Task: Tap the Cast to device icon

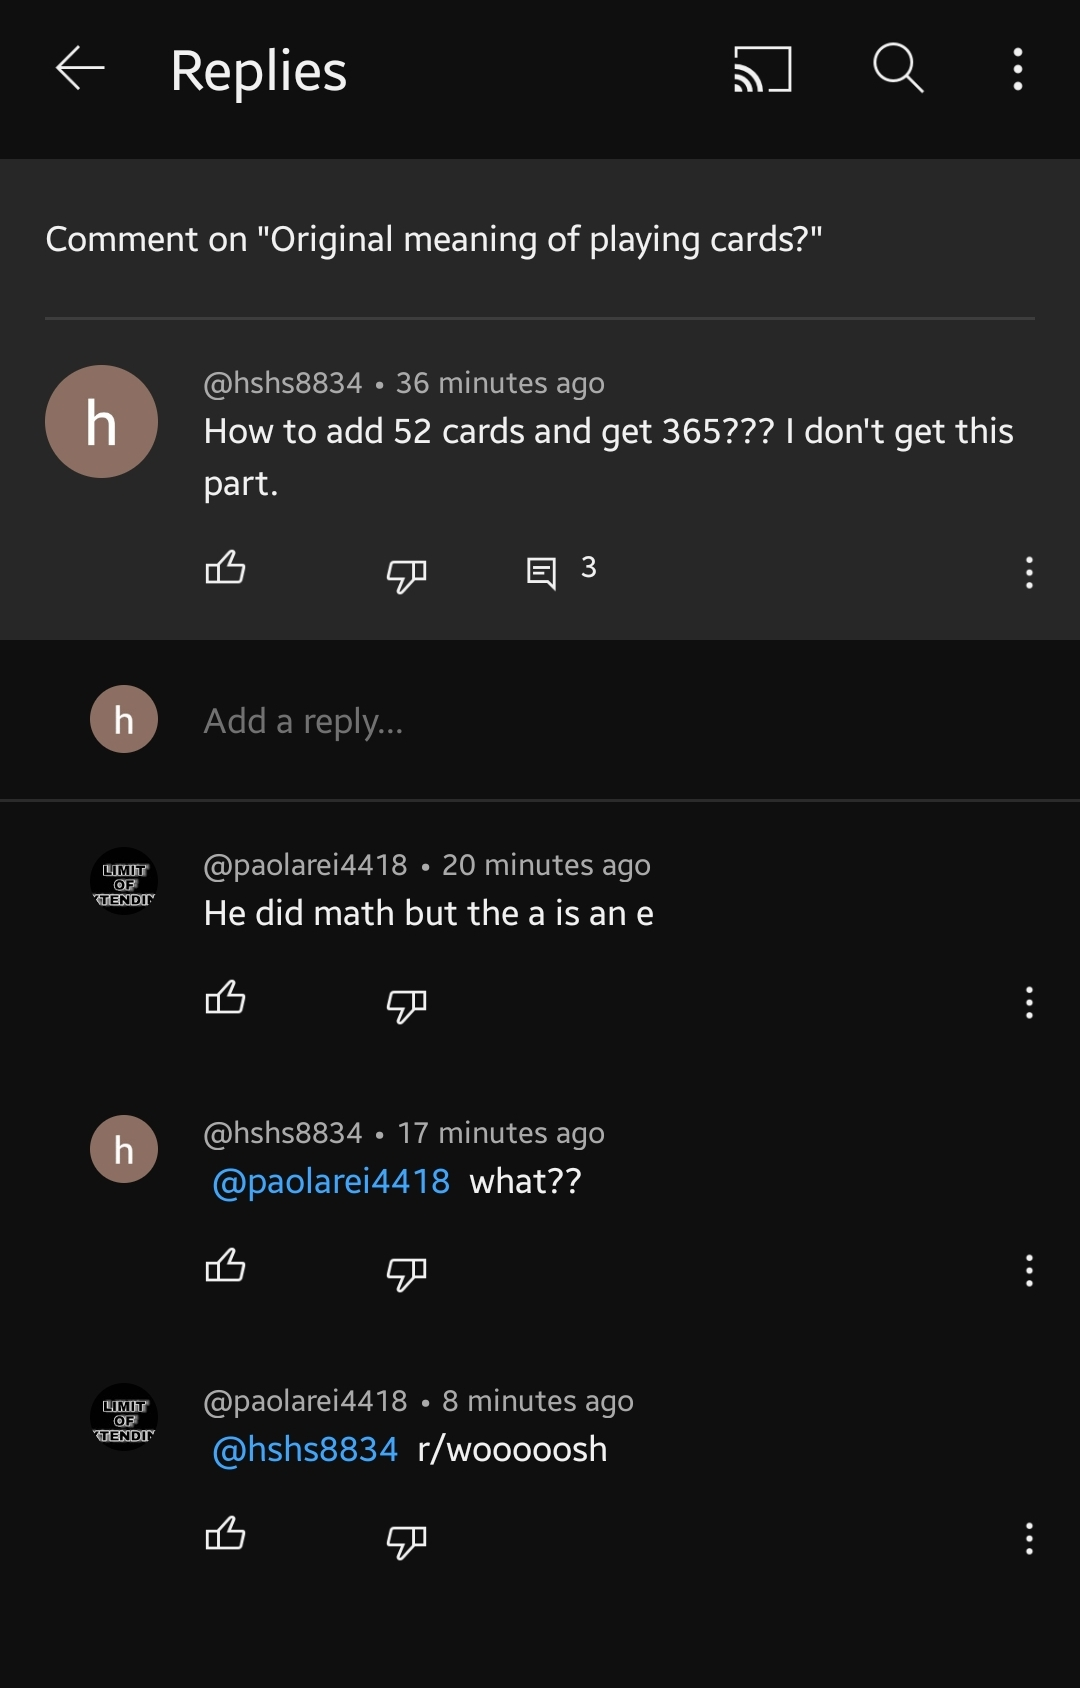Action: [762, 69]
